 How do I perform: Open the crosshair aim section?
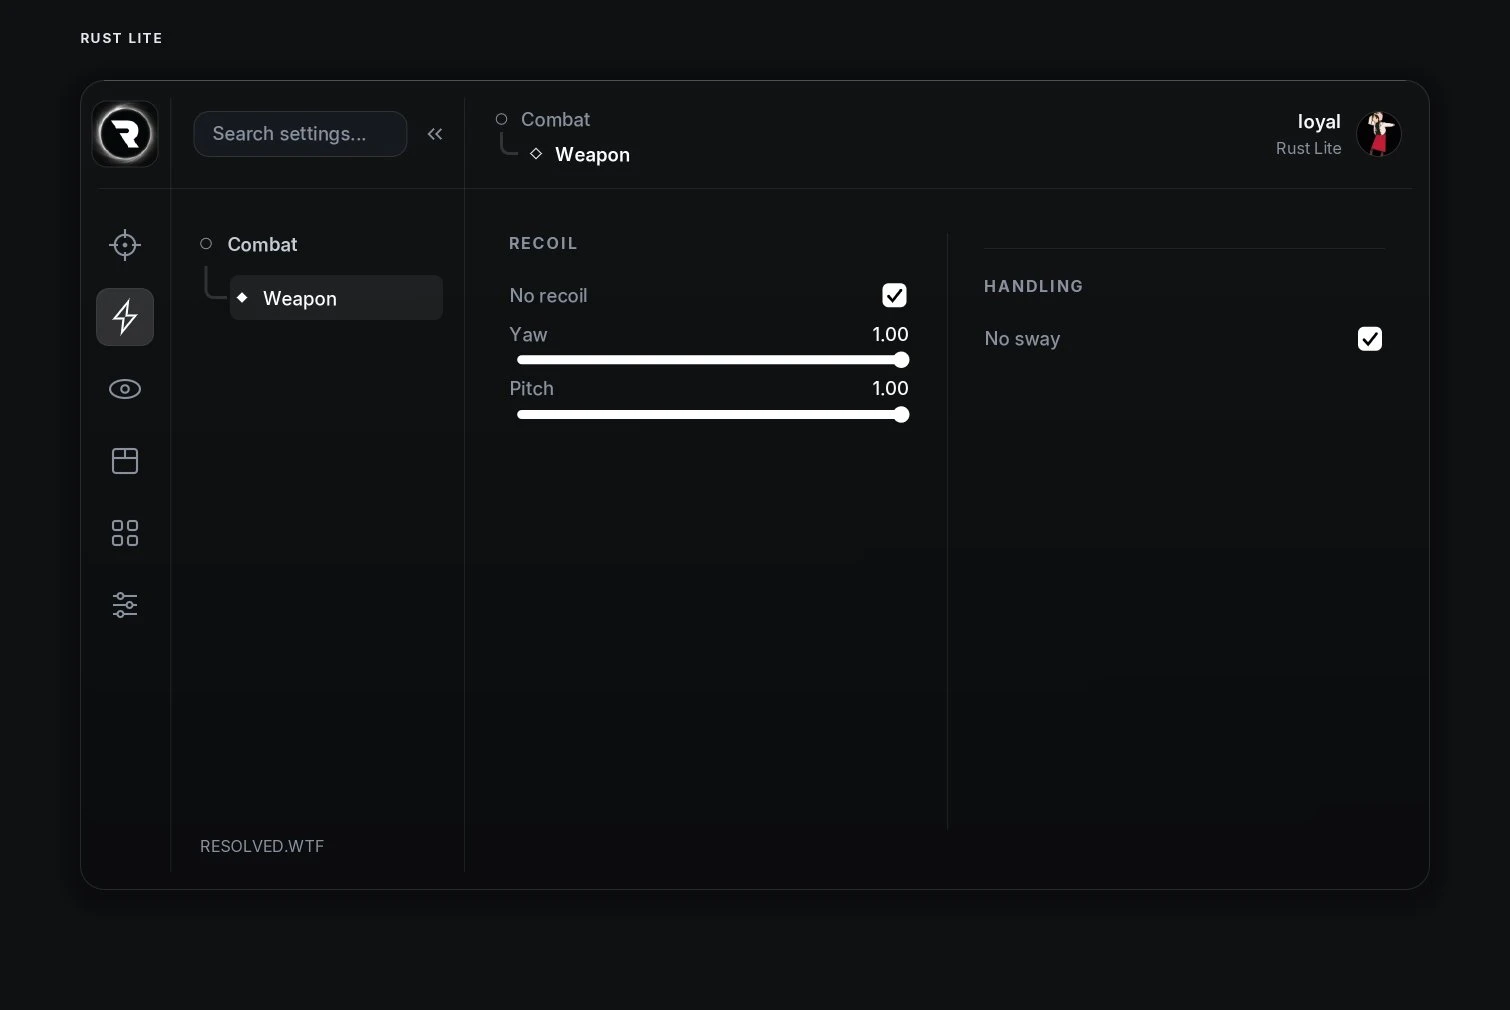click(x=125, y=245)
